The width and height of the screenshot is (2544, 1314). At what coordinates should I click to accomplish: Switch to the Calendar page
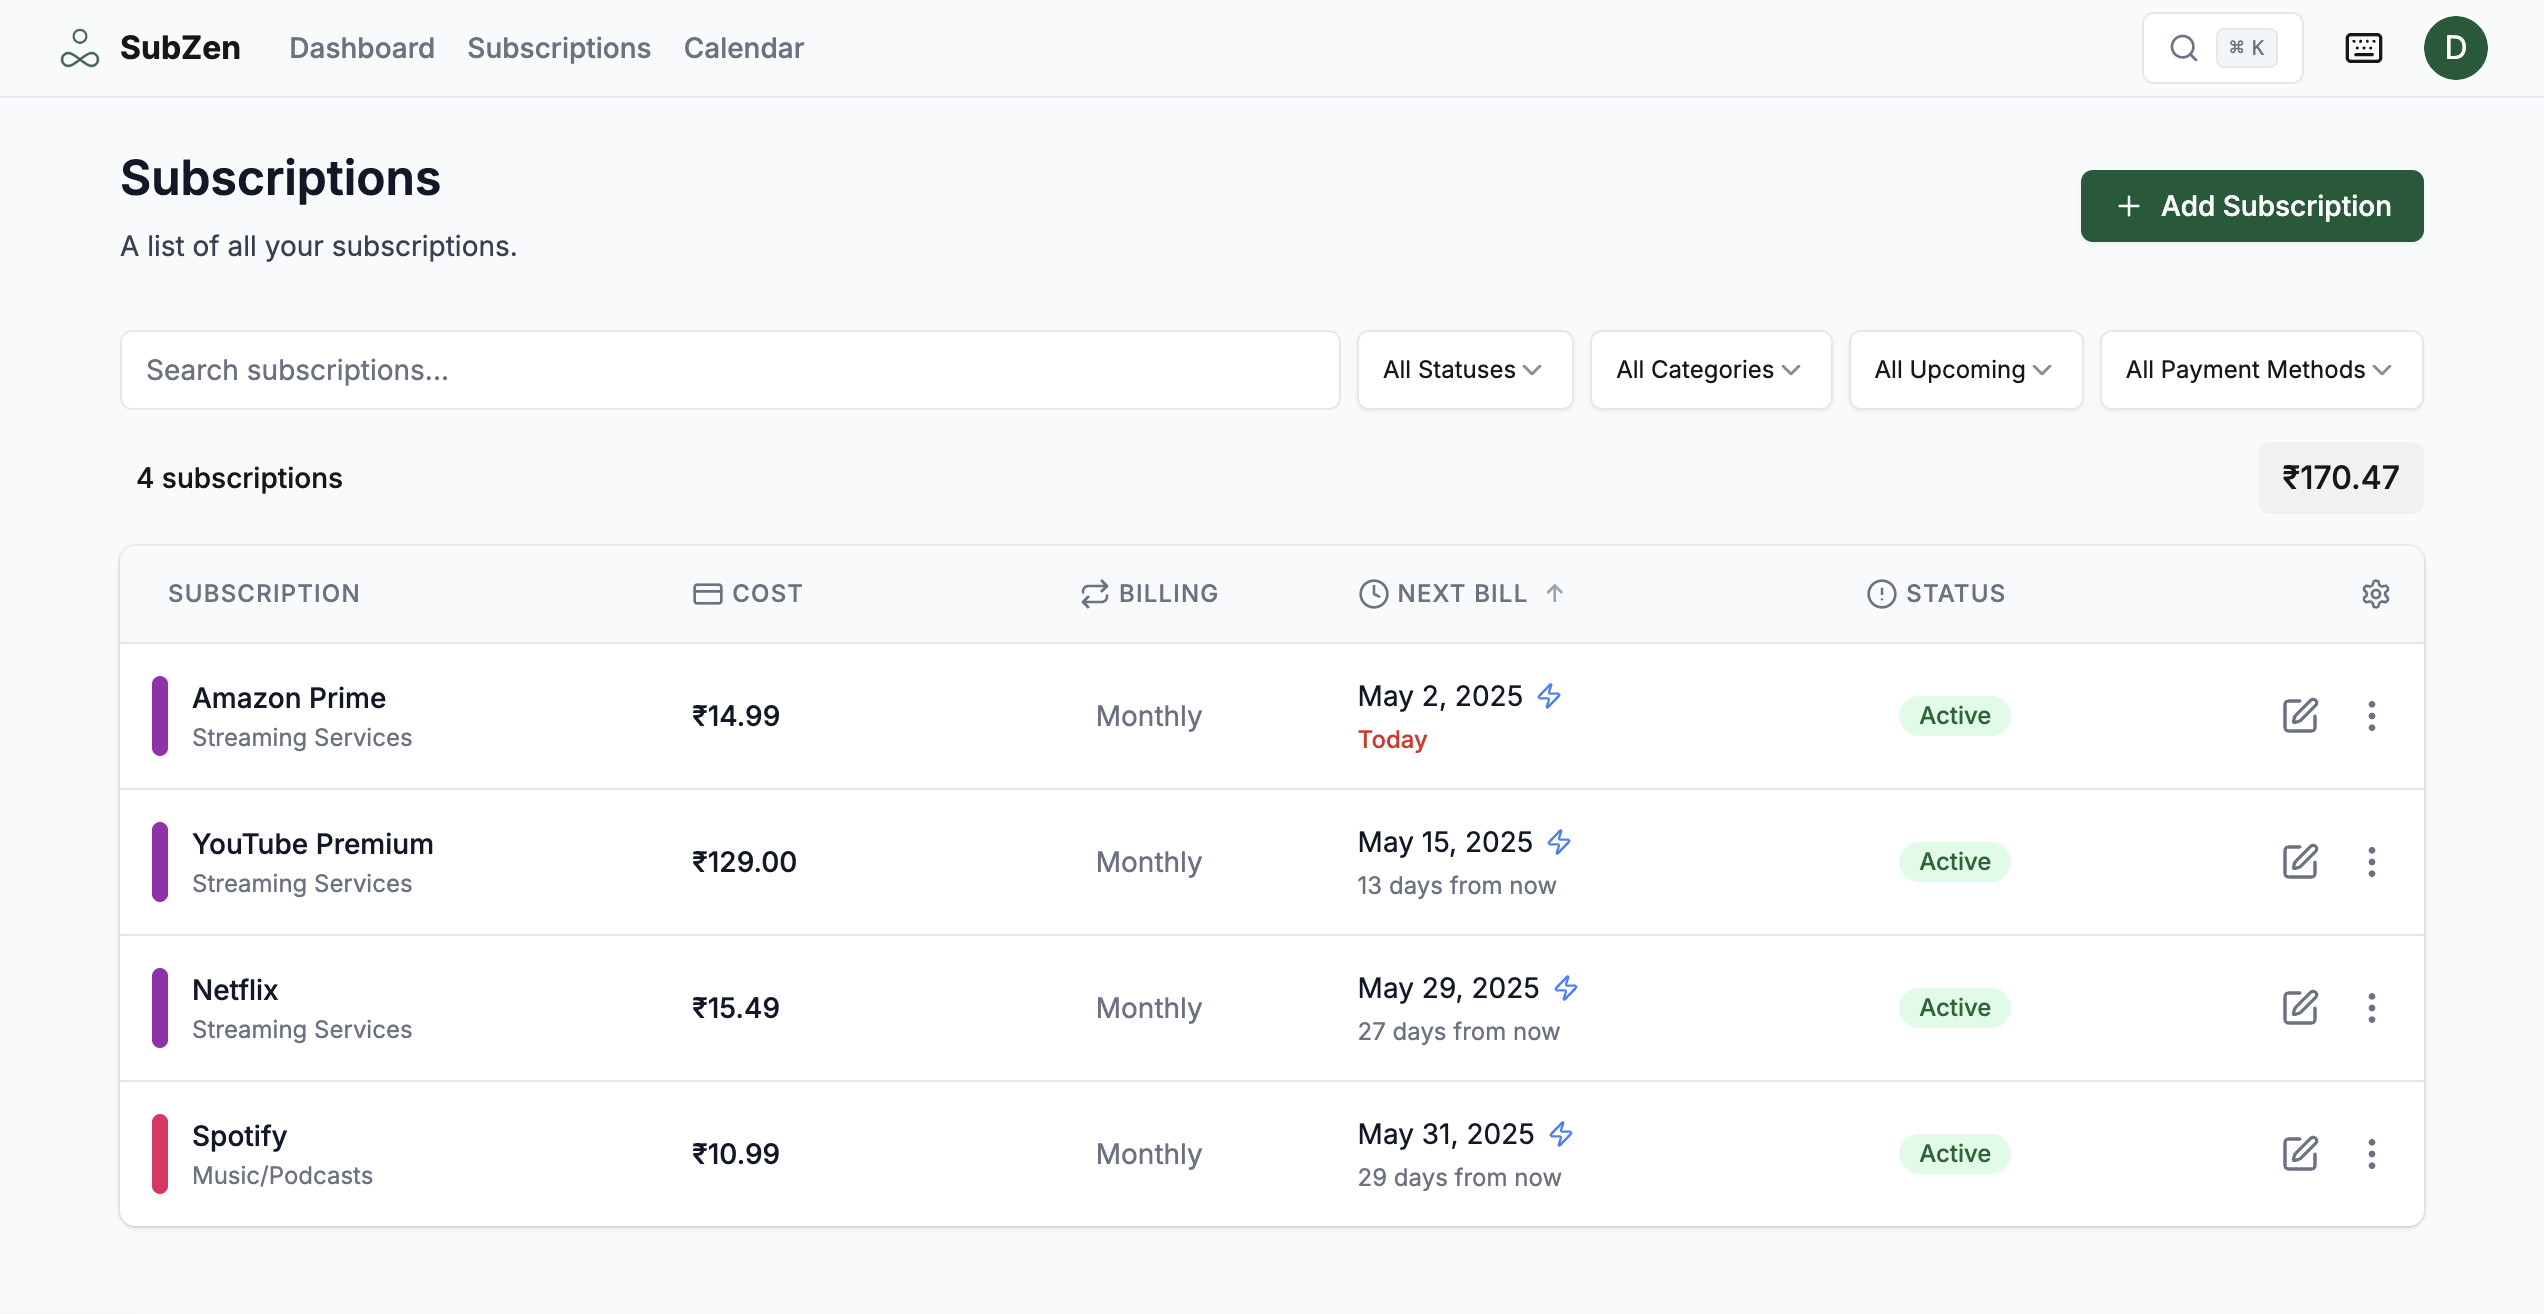pyautogui.click(x=743, y=48)
